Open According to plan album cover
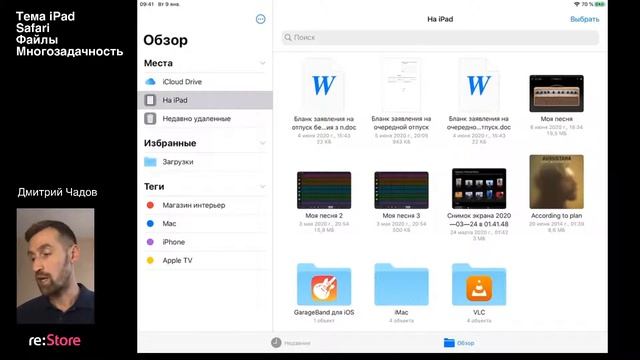Image resolution: width=640 pixels, height=360 pixels. click(556, 182)
